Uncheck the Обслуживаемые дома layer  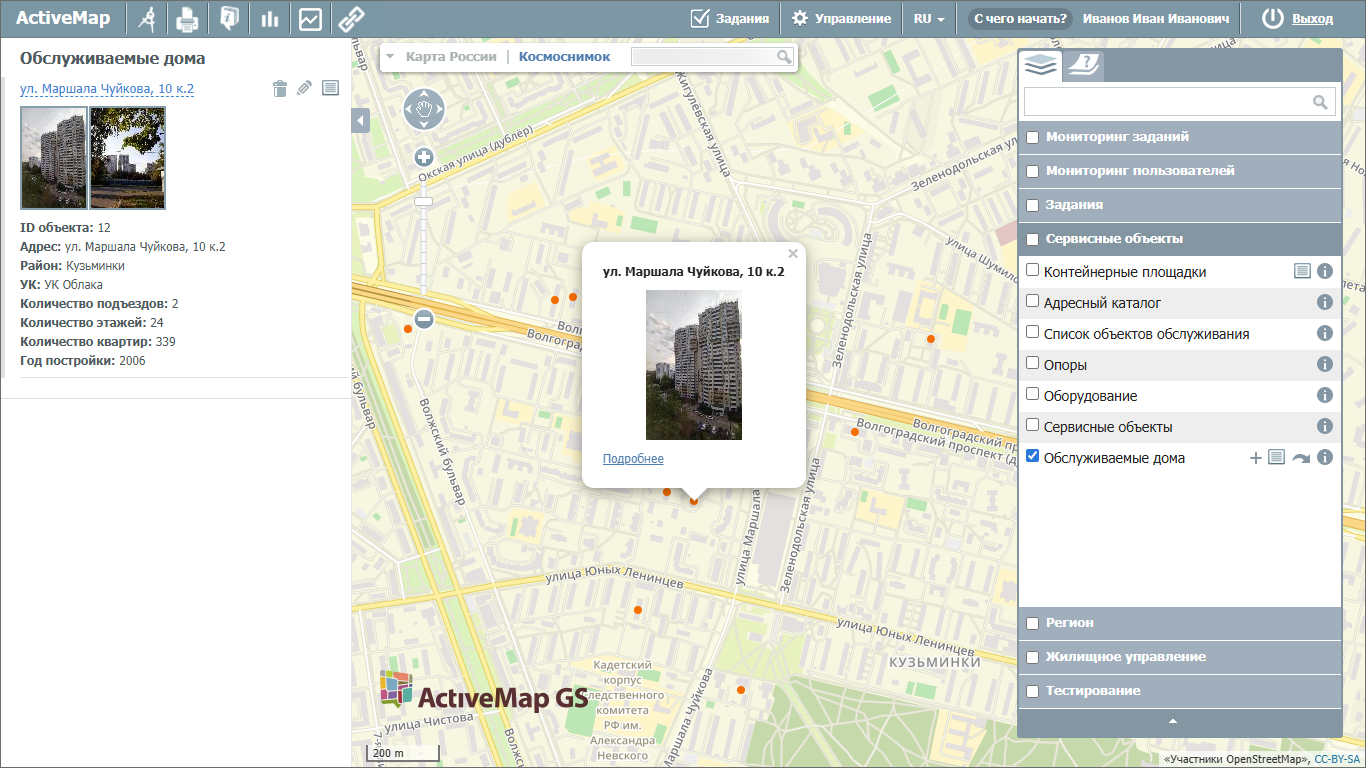tap(1033, 456)
